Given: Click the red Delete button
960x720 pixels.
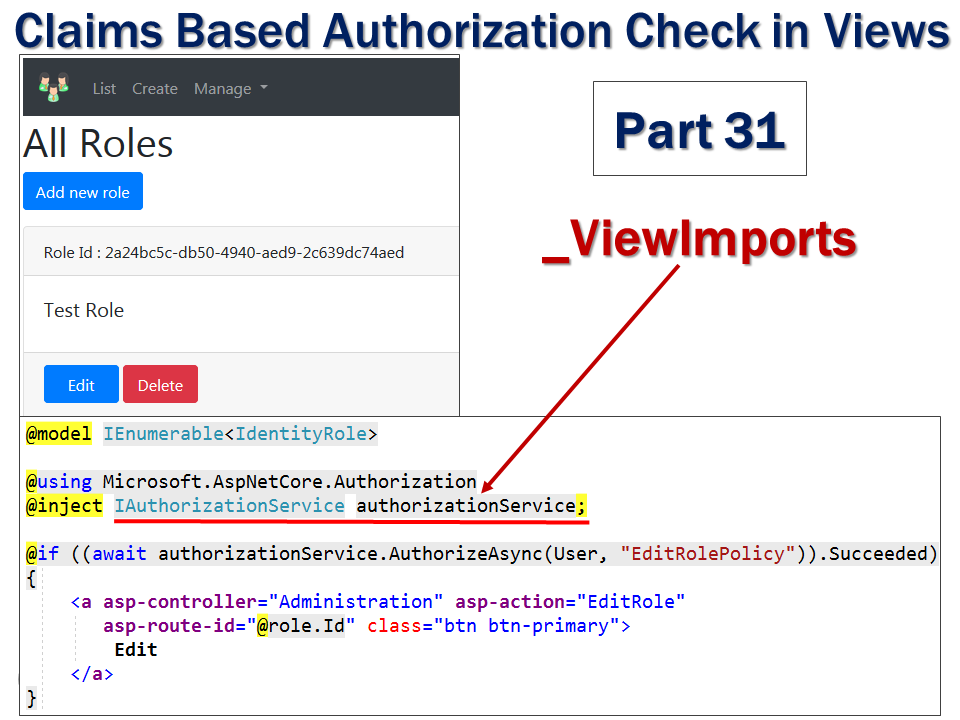Looking at the screenshot, I should pos(160,384).
